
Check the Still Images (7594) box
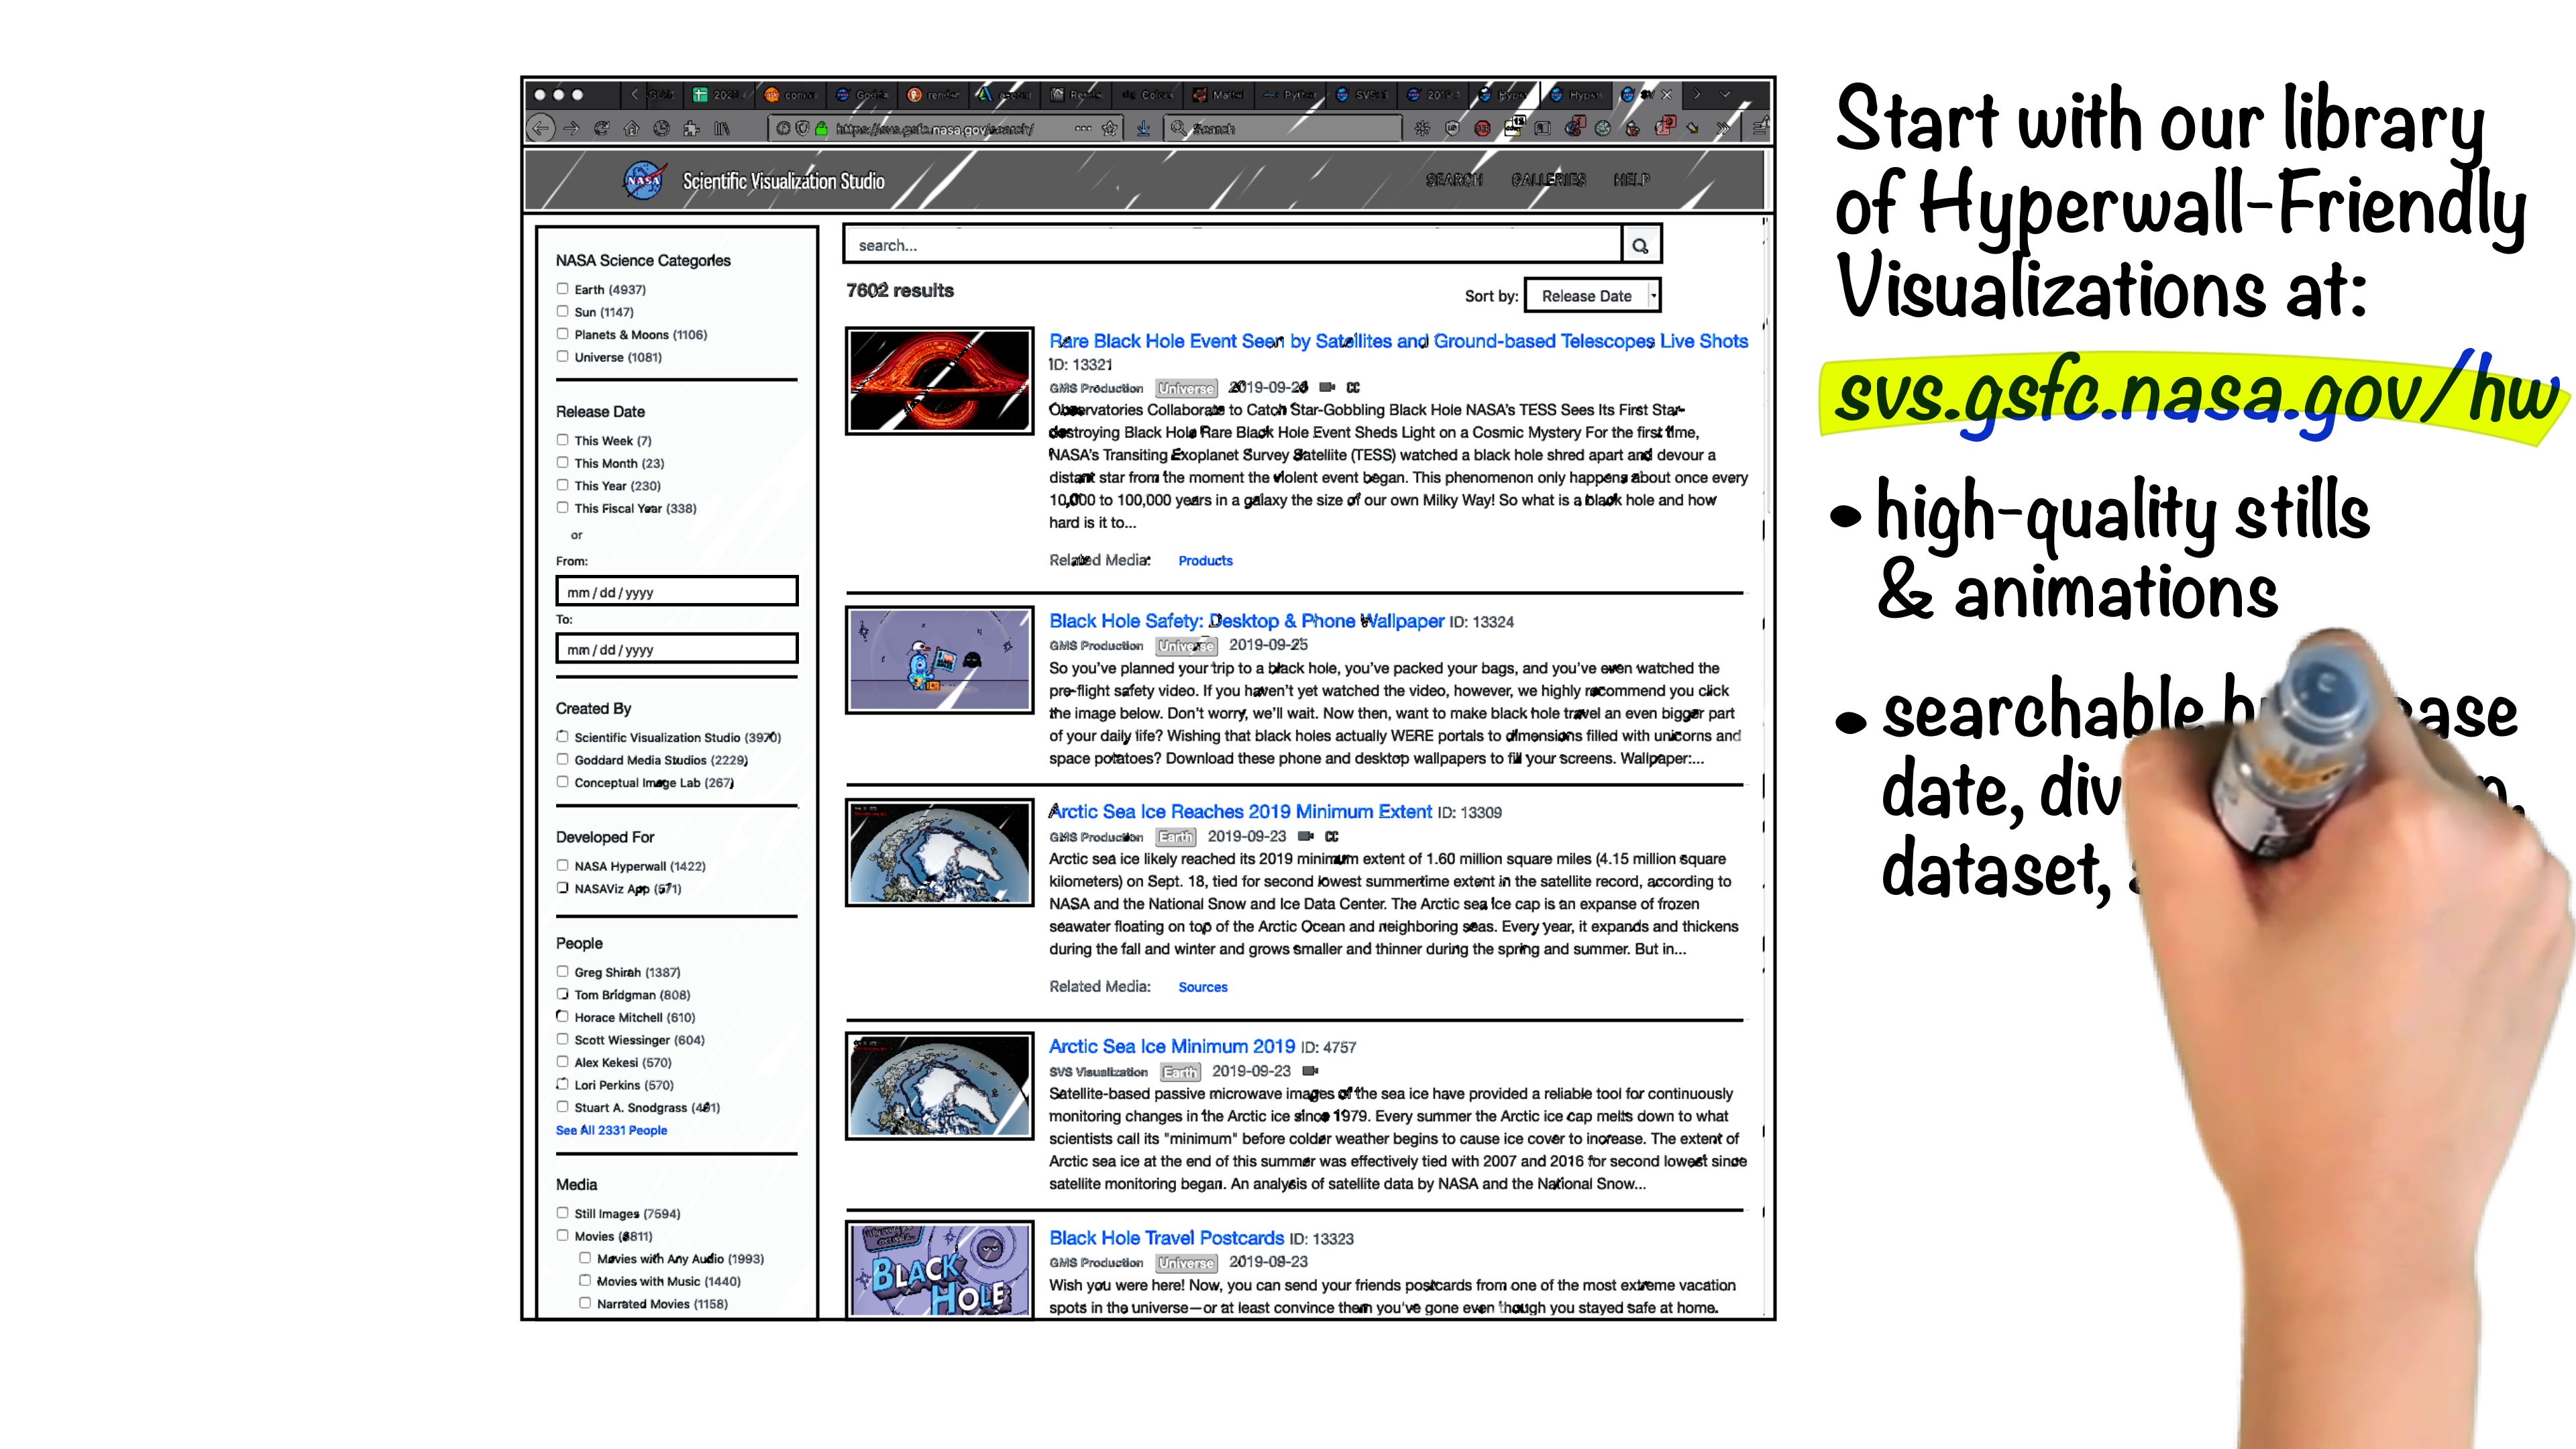click(x=562, y=1212)
